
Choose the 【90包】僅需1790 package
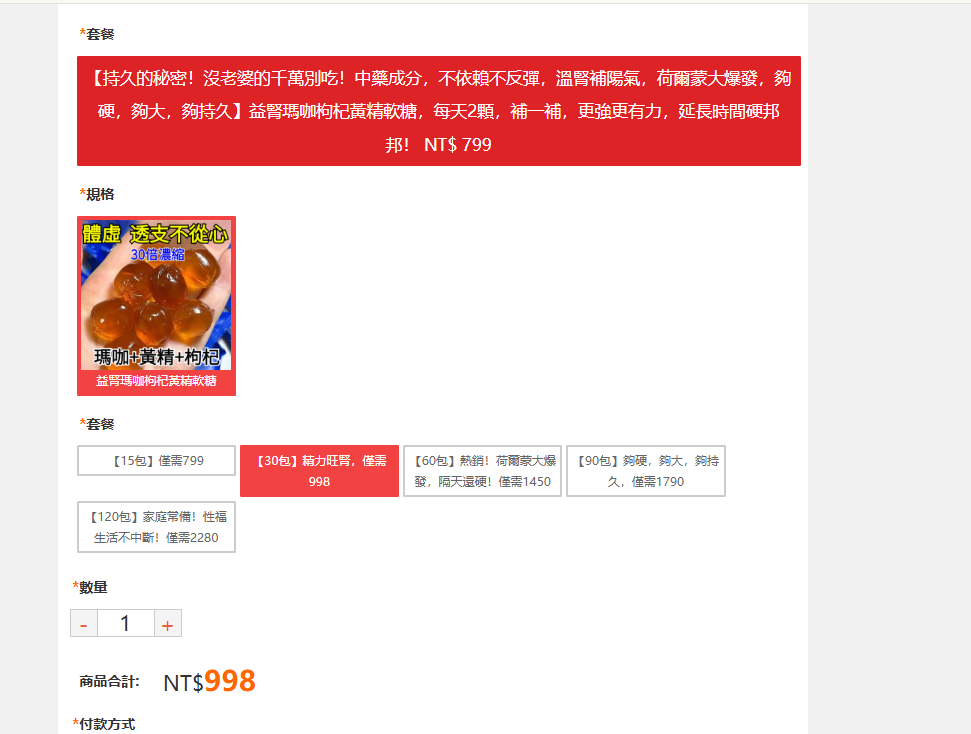coord(645,471)
